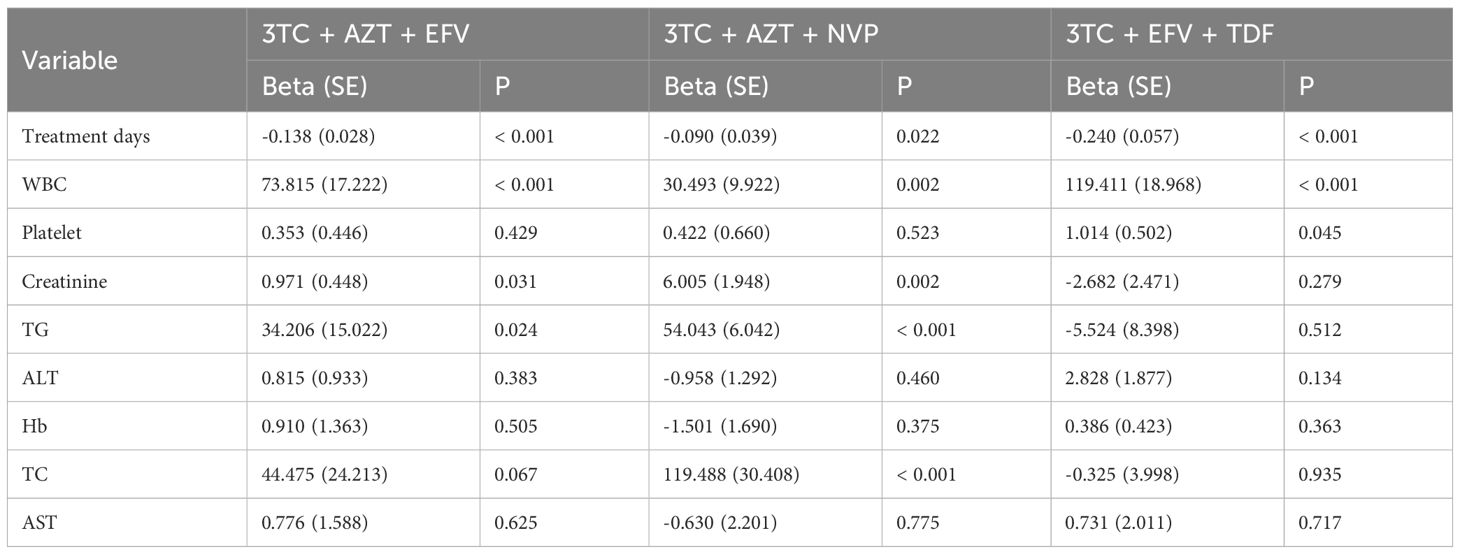Viewport: 1460px width, 554px height.
Task: Select cell value 73.815 (17.222)
Action: 322,185
